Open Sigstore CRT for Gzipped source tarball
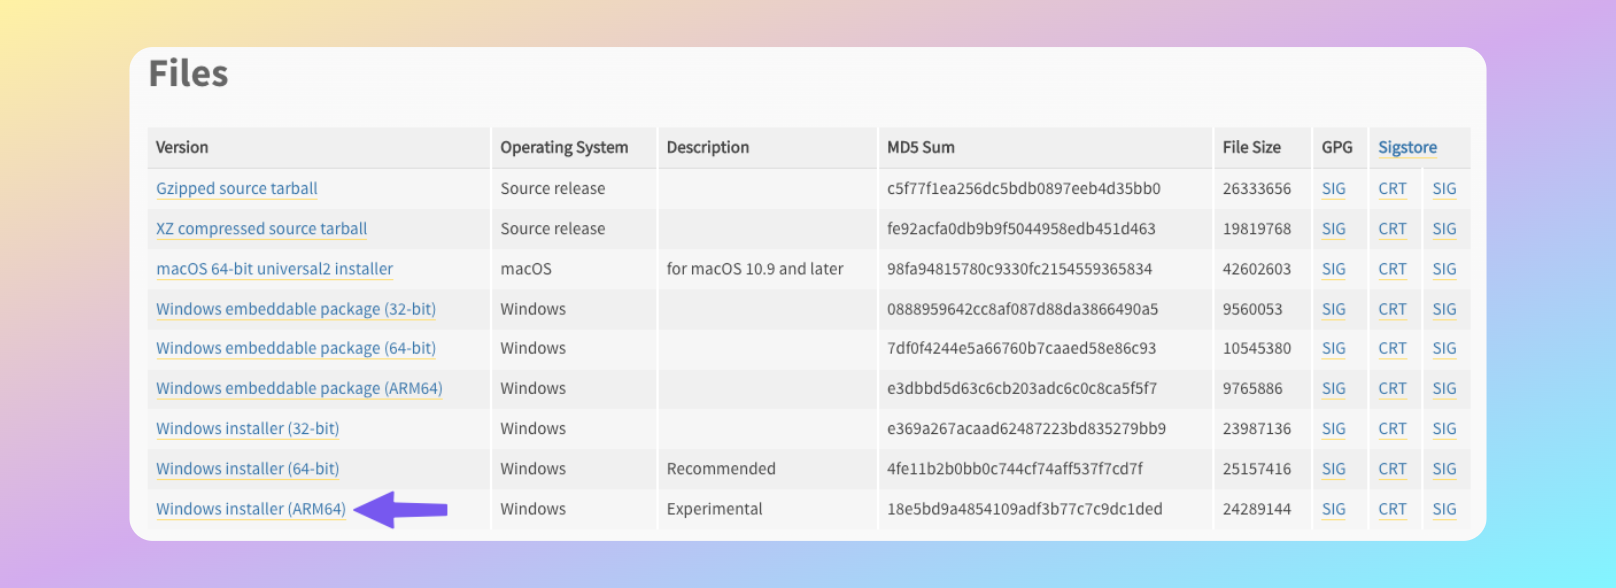The width and height of the screenshot is (1616, 588). click(x=1392, y=188)
